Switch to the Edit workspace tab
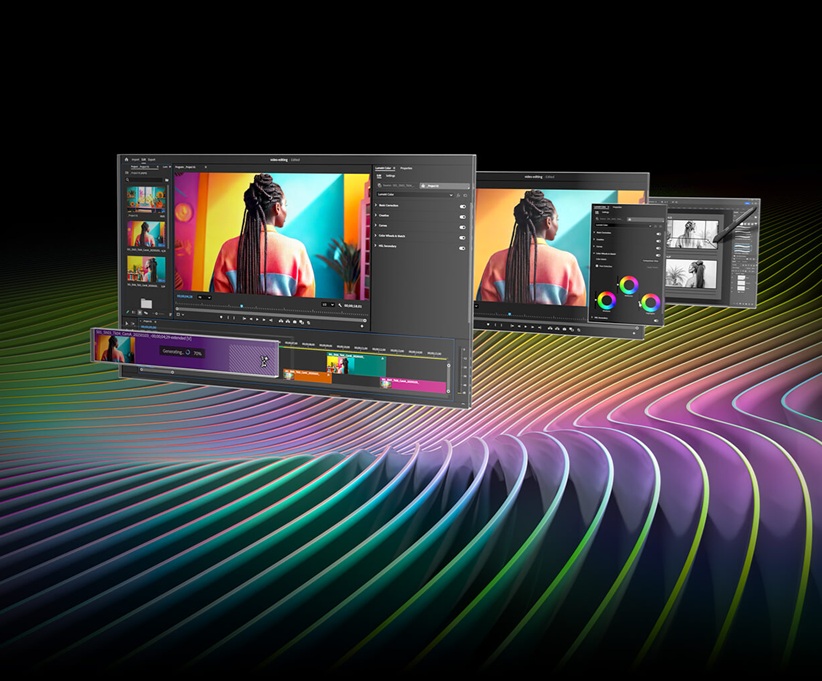This screenshot has width=822, height=681. click(144, 159)
